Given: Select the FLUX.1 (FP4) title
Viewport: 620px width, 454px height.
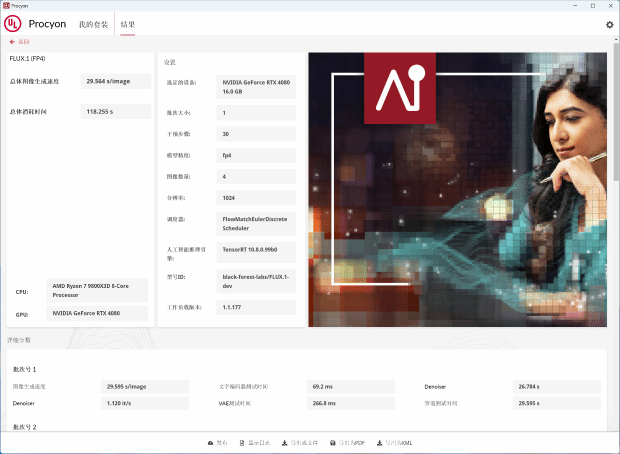Looking at the screenshot, I should (27, 59).
